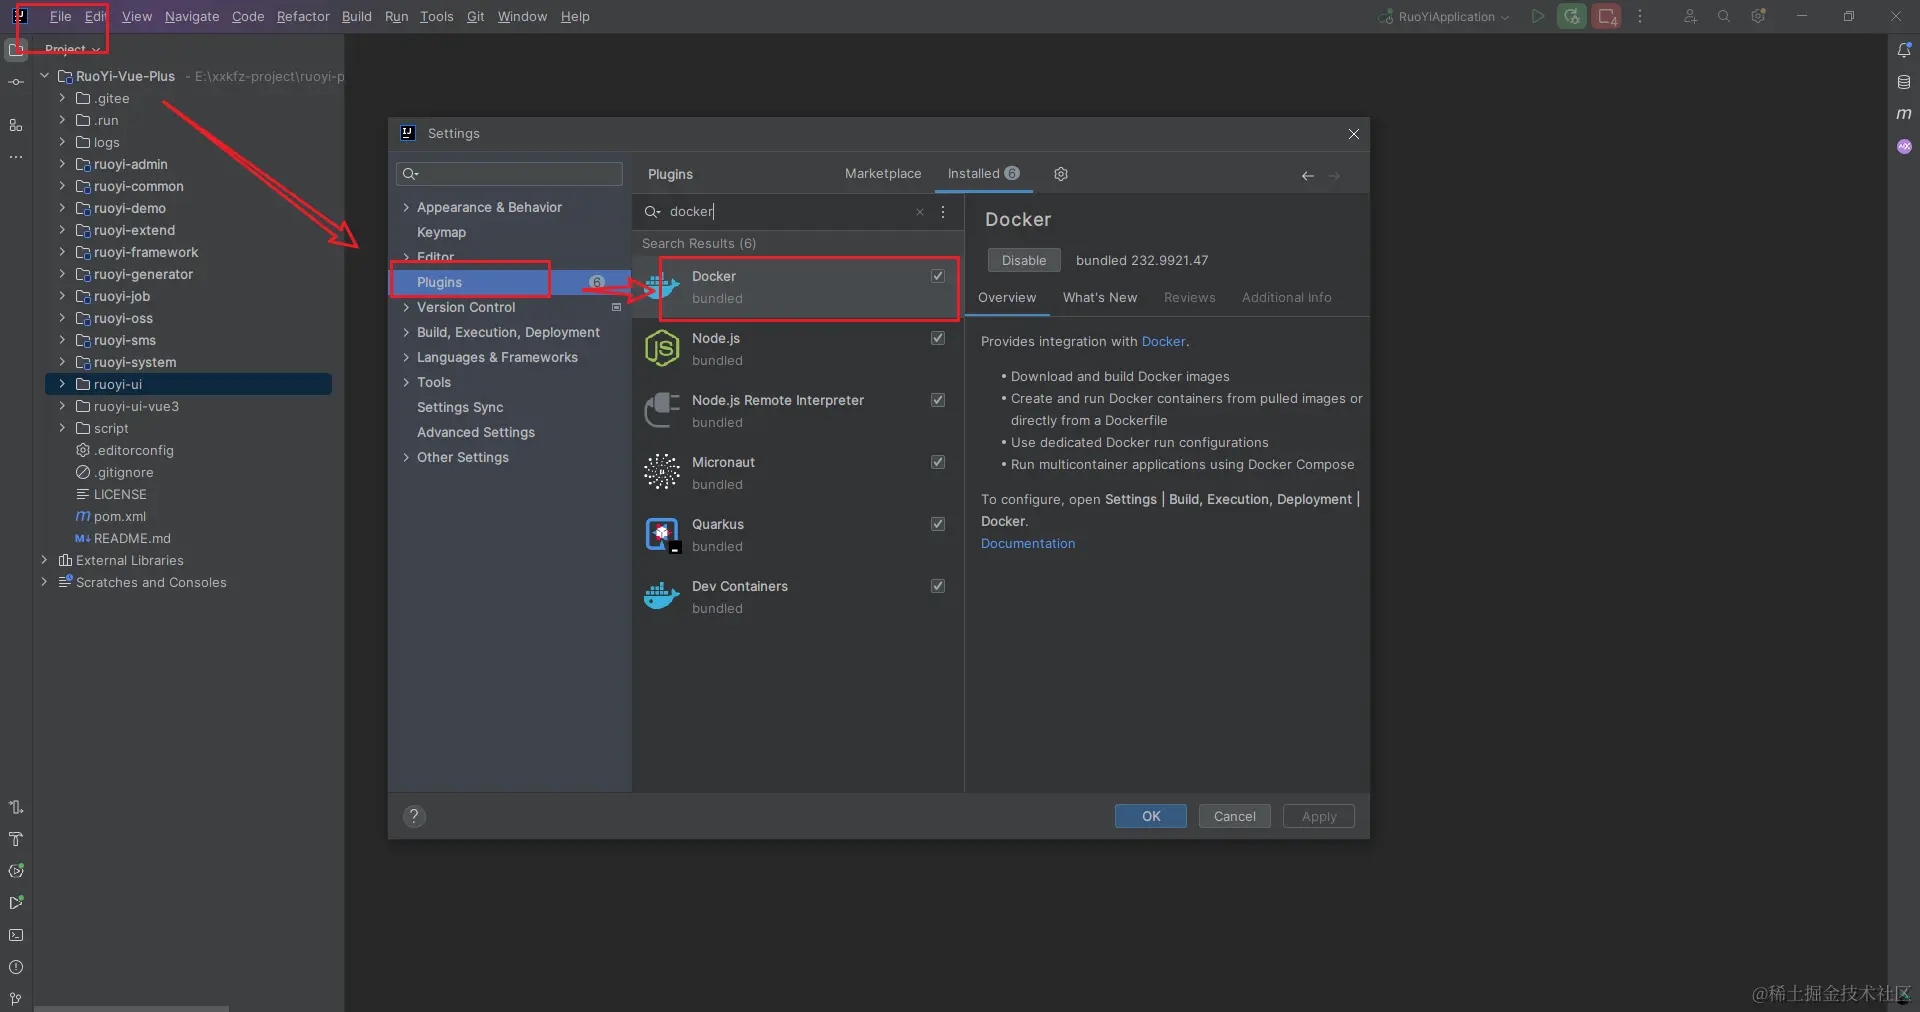Screen dimensions: 1920x1012
Task: Click the Cancel button
Action: pos(1235,816)
